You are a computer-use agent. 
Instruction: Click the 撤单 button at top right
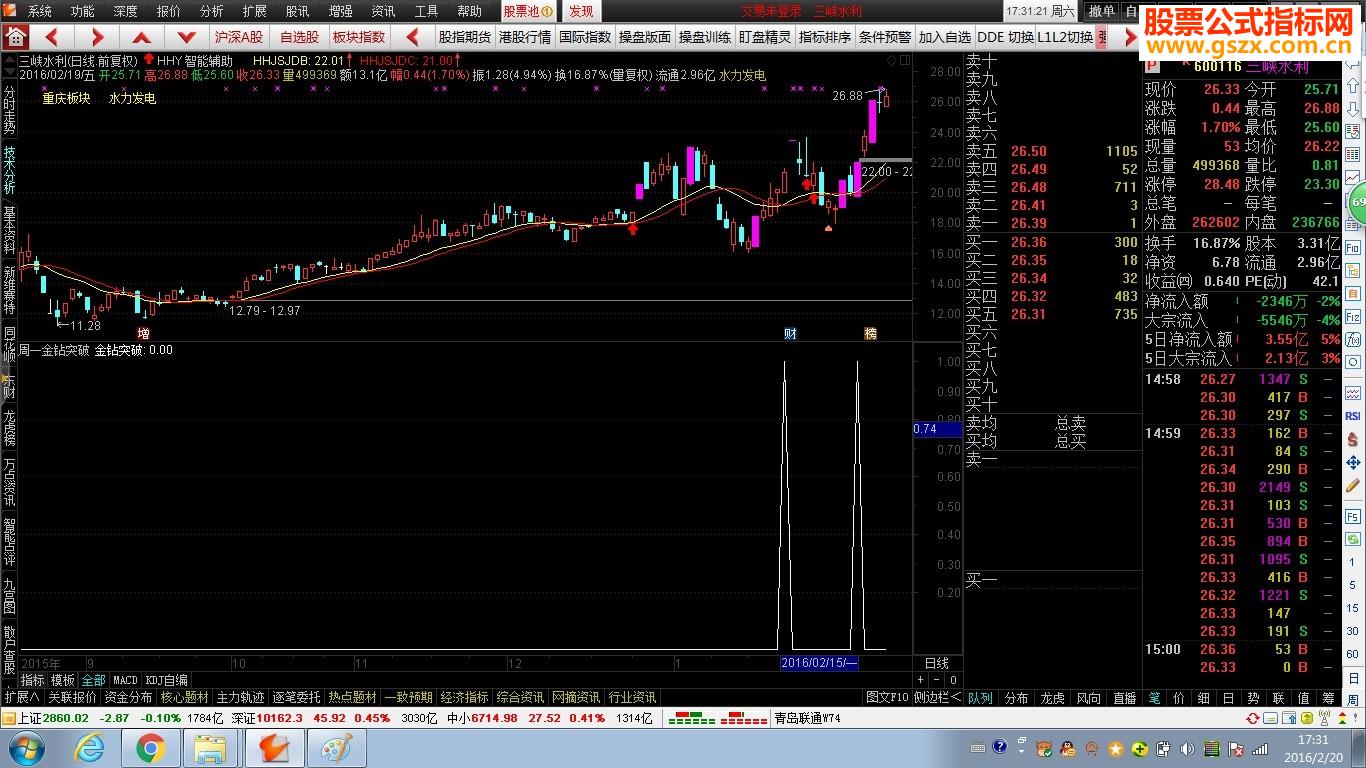coord(1101,11)
